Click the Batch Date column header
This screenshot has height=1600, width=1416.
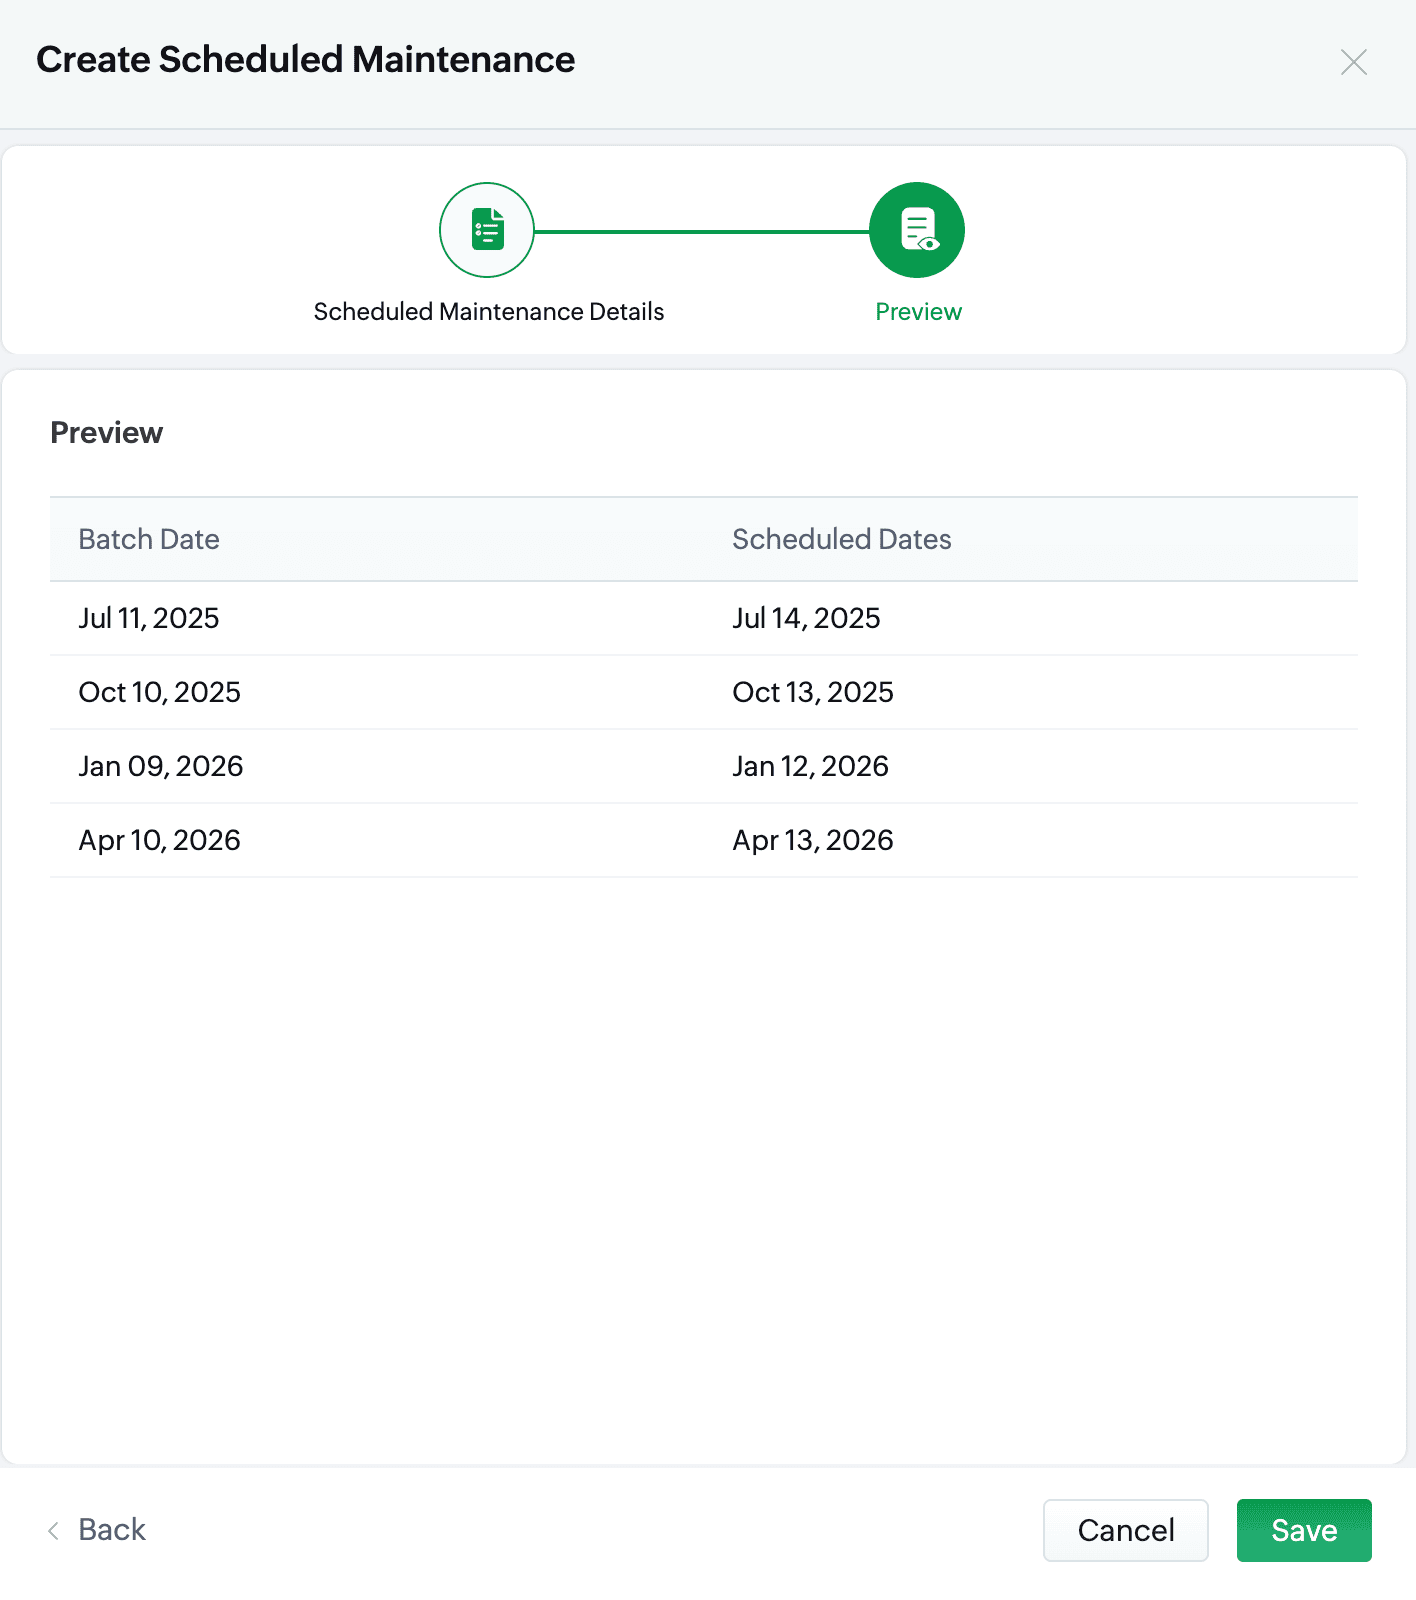tap(149, 539)
